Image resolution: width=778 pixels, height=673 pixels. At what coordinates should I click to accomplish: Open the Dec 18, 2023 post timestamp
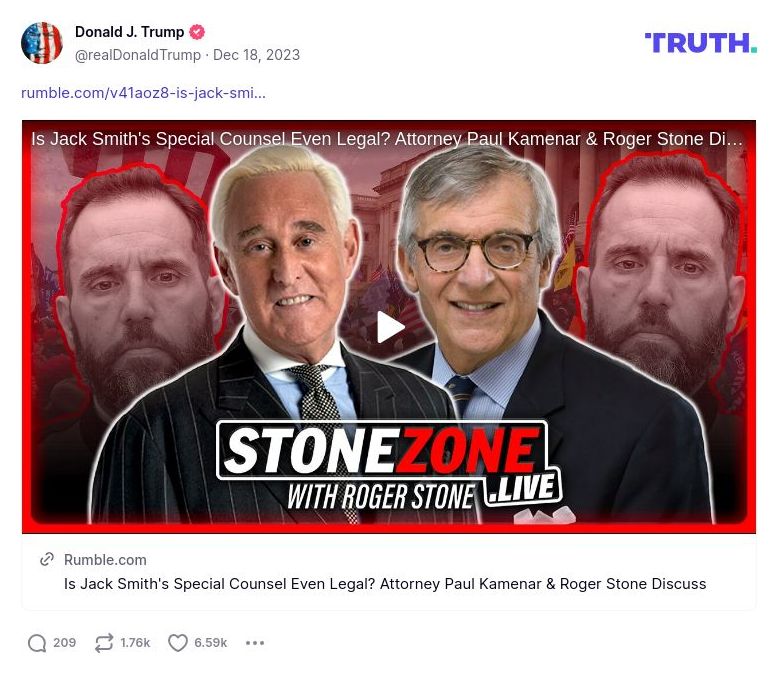(257, 55)
